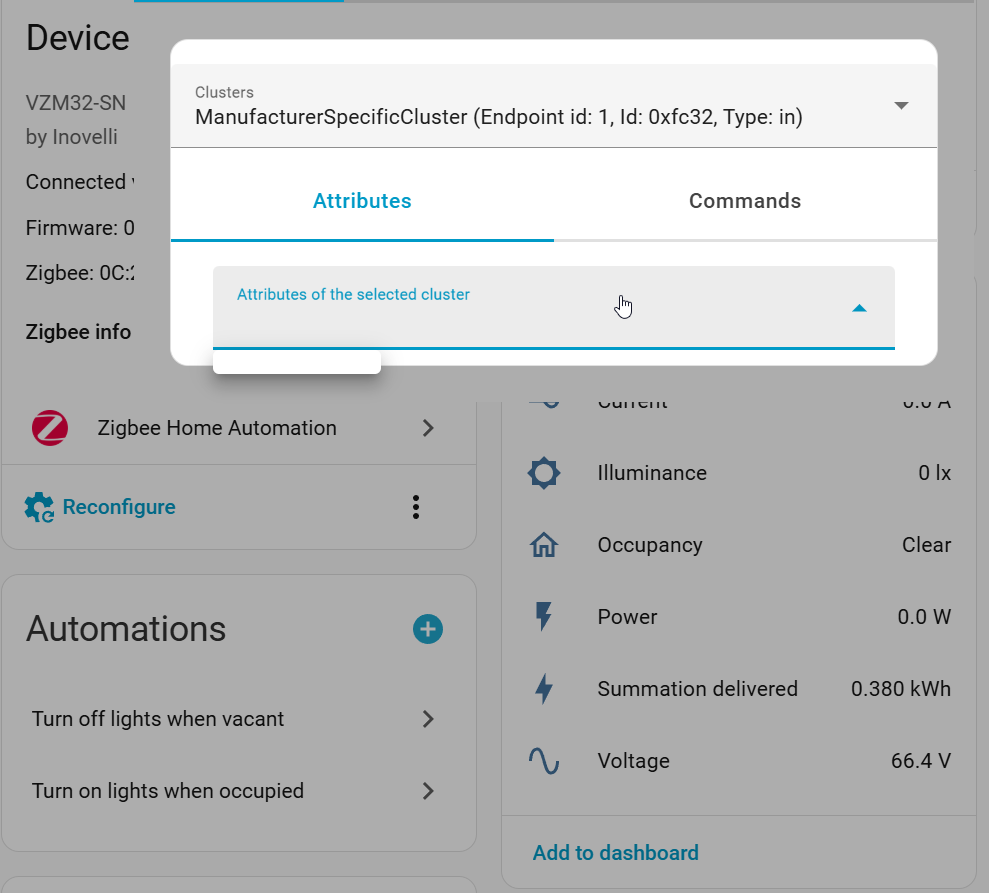Switch to the Commands tab
The image size is (989, 893).
click(x=745, y=201)
